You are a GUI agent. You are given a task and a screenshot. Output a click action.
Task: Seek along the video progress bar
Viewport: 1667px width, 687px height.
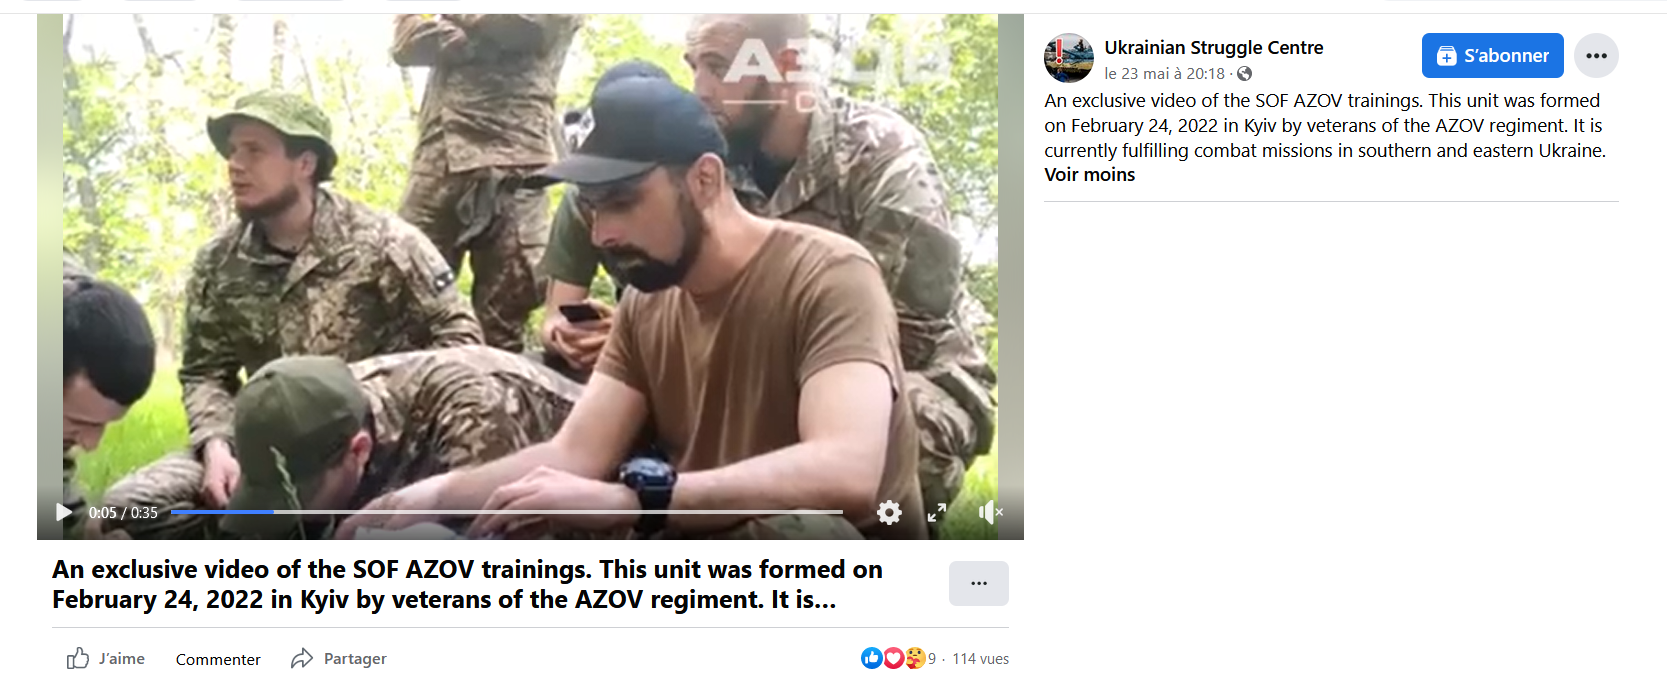pyautogui.click(x=506, y=512)
